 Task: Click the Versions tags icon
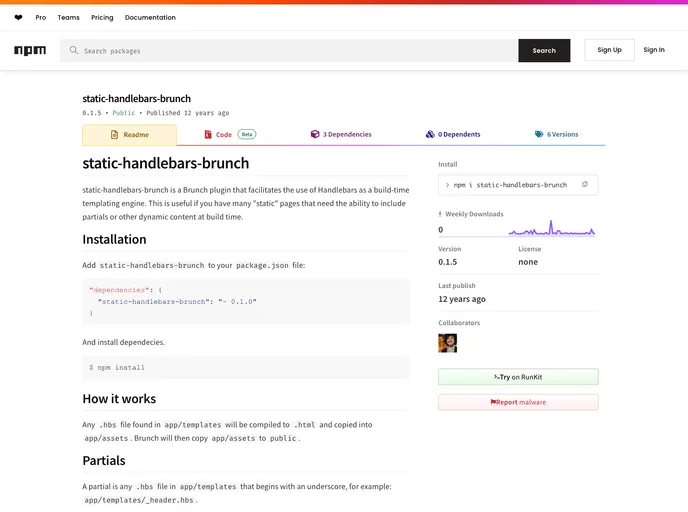[x=539, y=134]
